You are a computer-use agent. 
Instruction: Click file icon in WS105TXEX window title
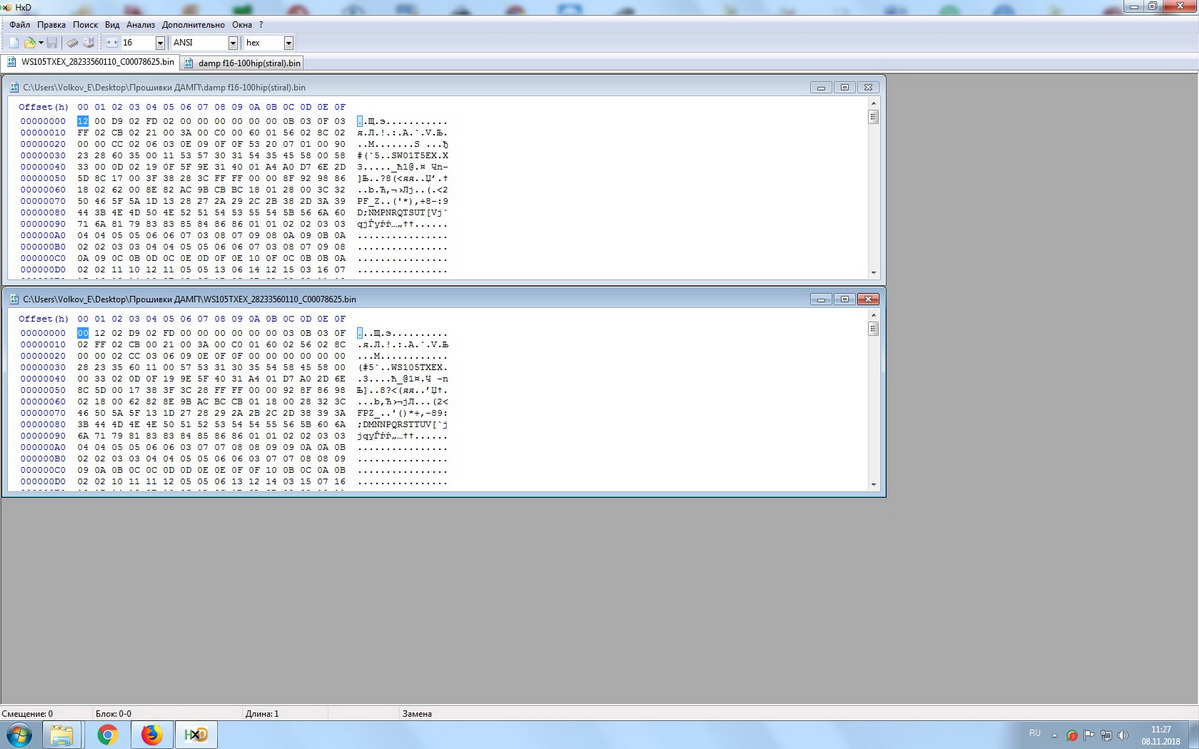coord(14,299)
